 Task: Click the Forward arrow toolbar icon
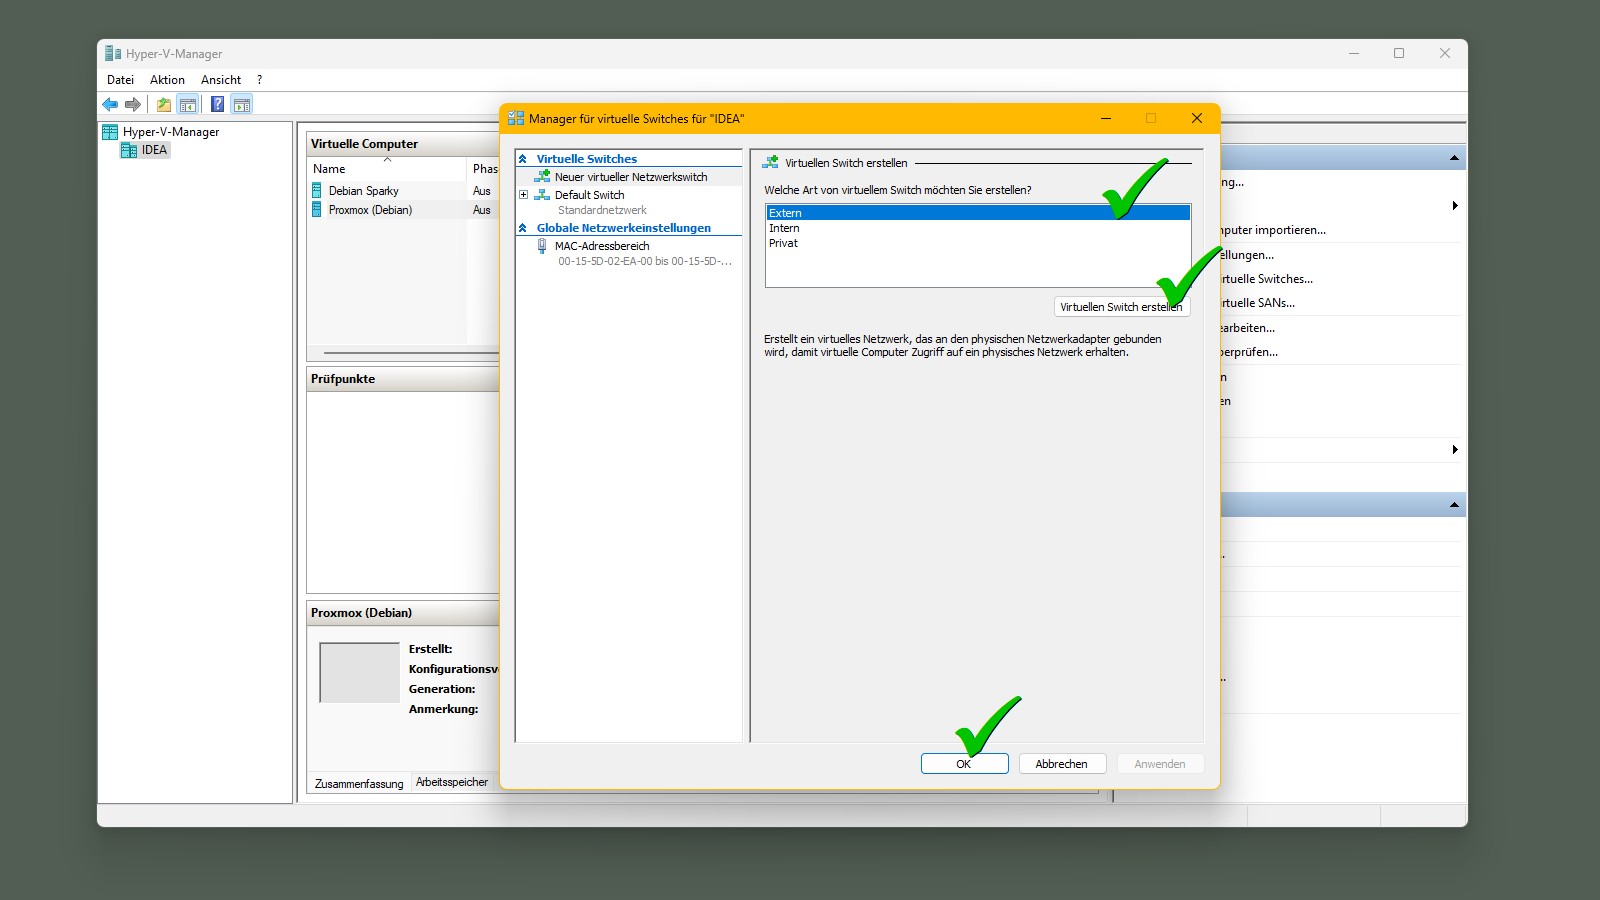point(133,105)
